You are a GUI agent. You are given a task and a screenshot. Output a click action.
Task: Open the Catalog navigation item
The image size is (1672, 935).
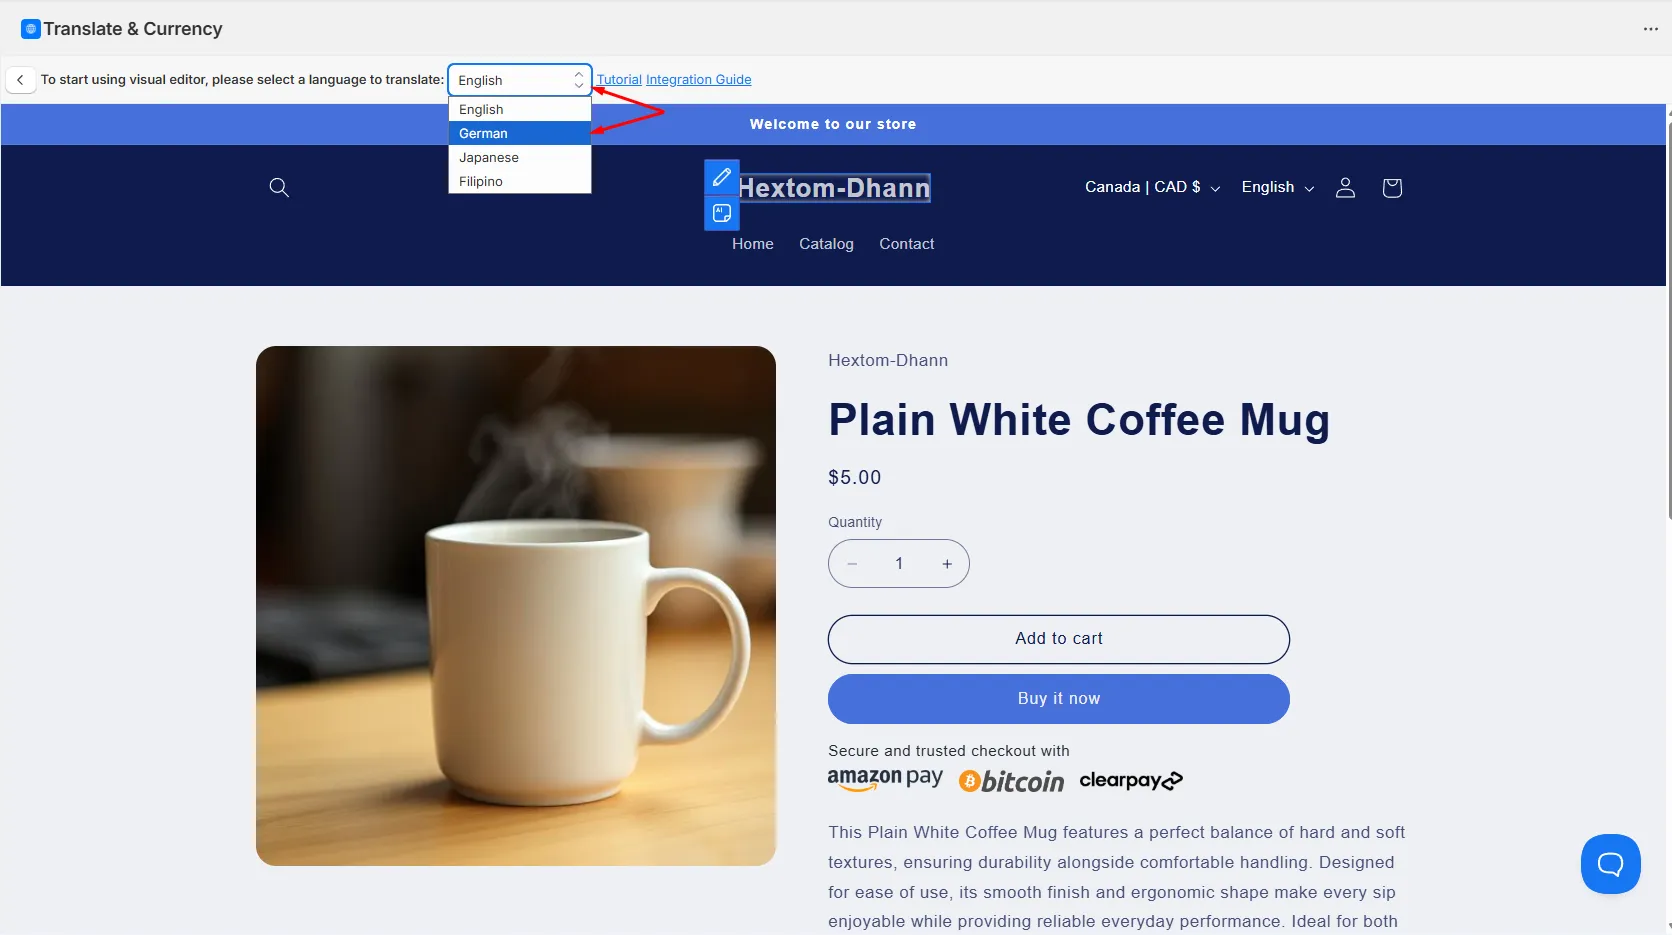click(x=826, y=244)
